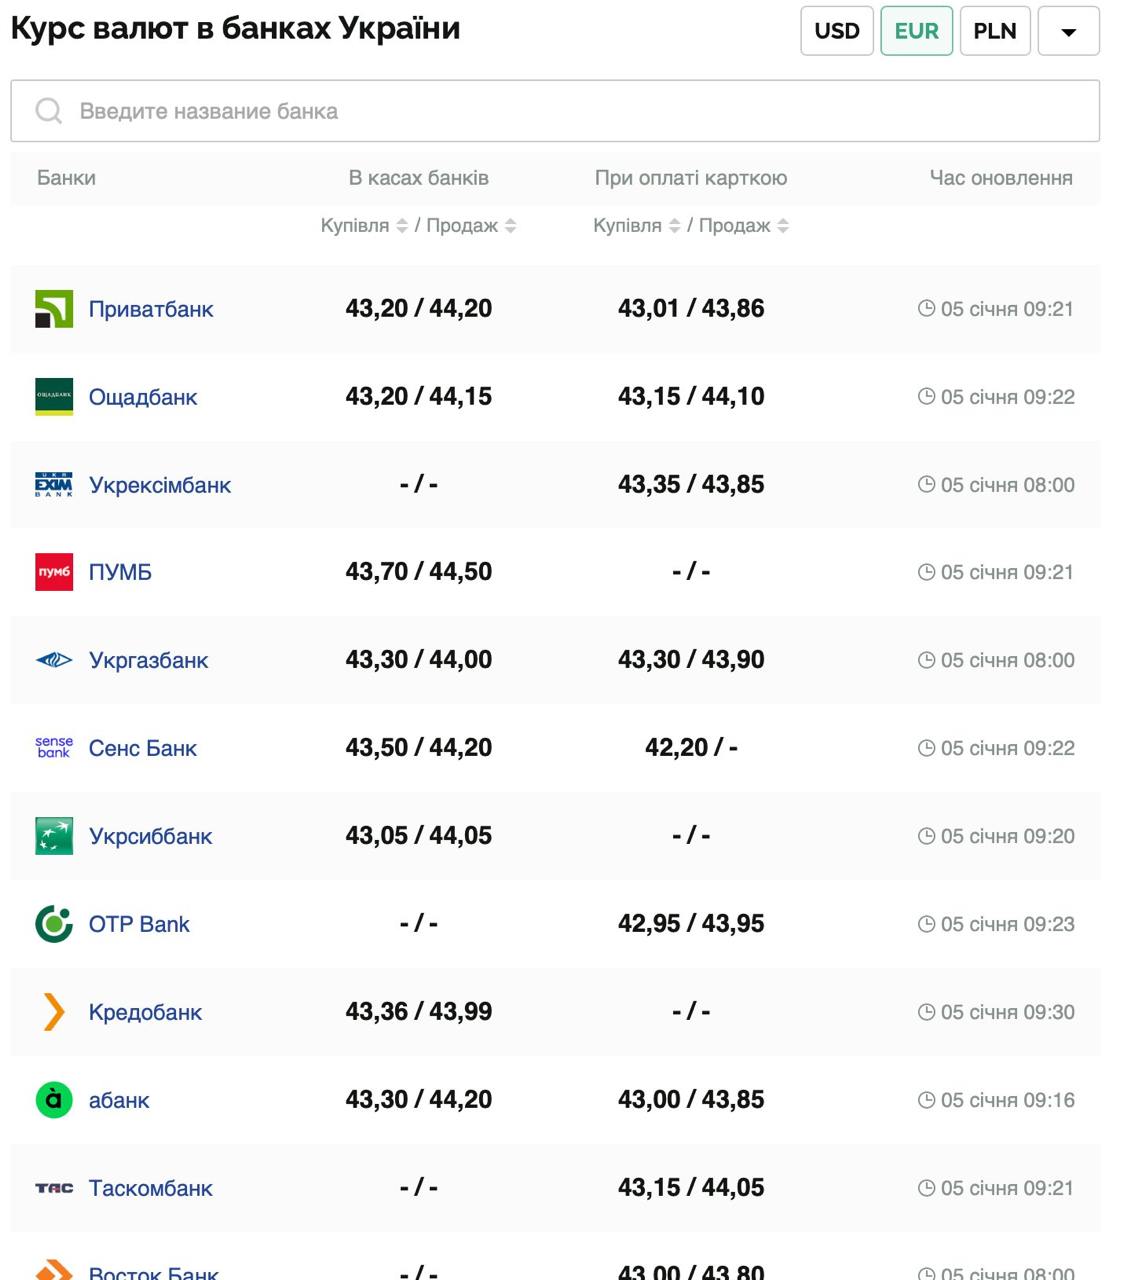The width and height of the screenshot is (1124, 1280).
Task: Switch to the PLN currency tab
Action: [x=995, y=31]
